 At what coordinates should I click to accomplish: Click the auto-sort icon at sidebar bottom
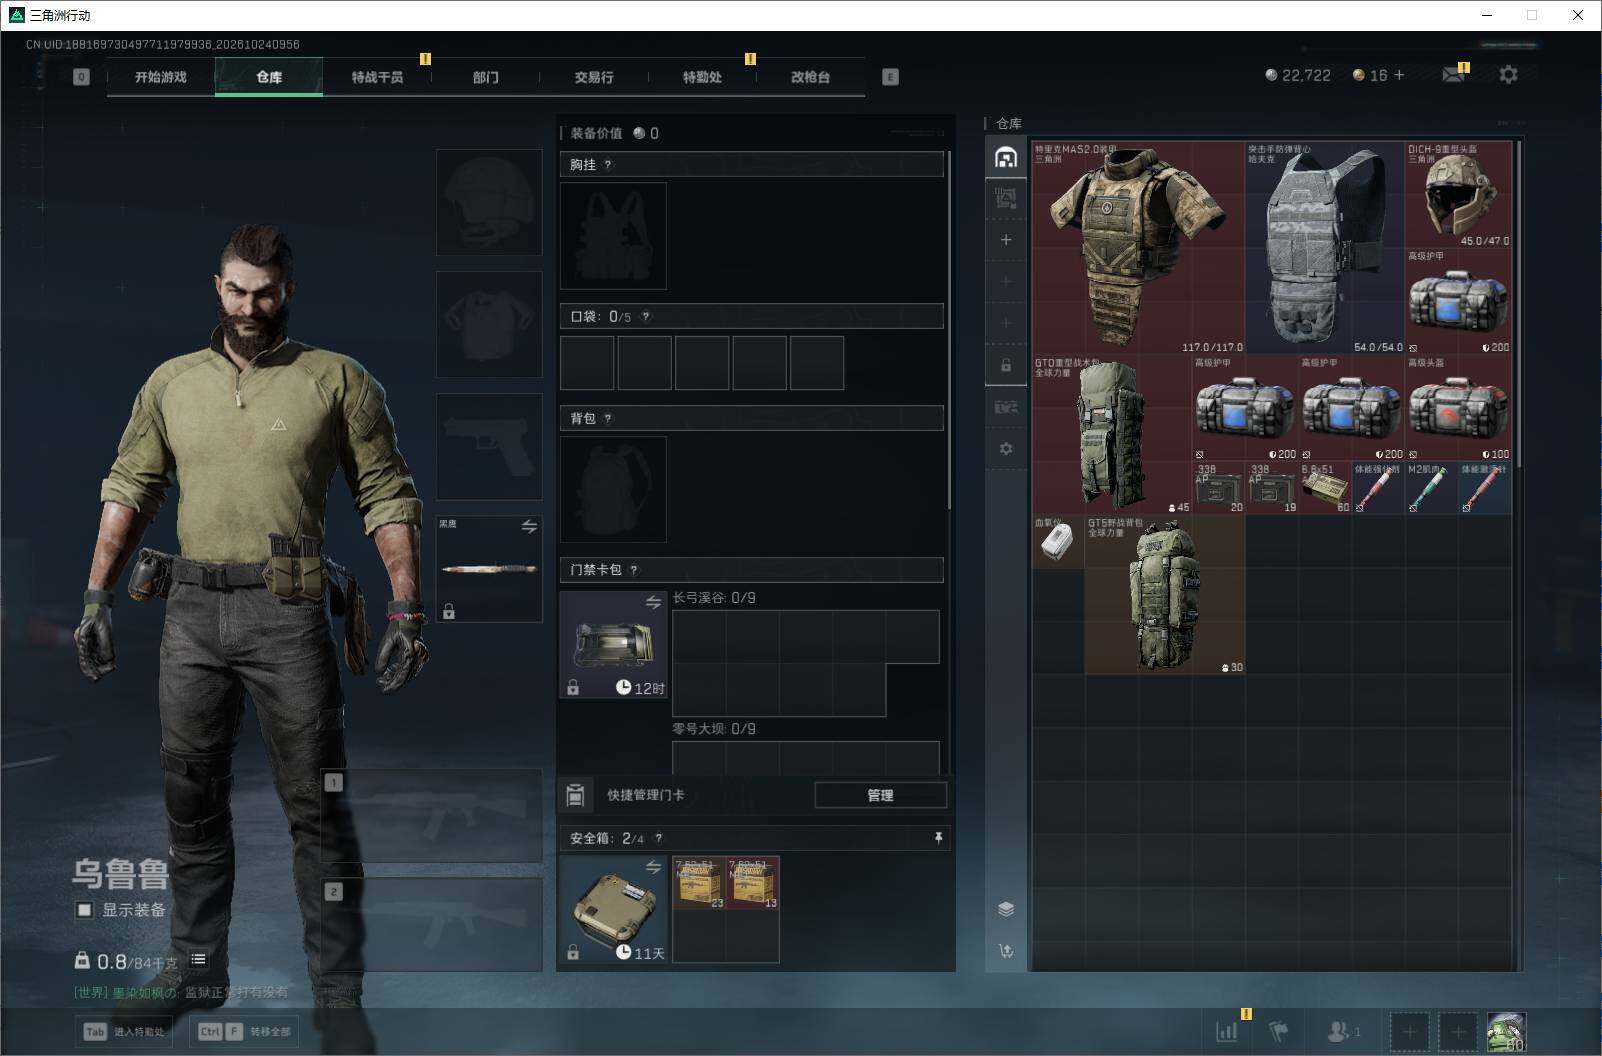(1006, 950)
